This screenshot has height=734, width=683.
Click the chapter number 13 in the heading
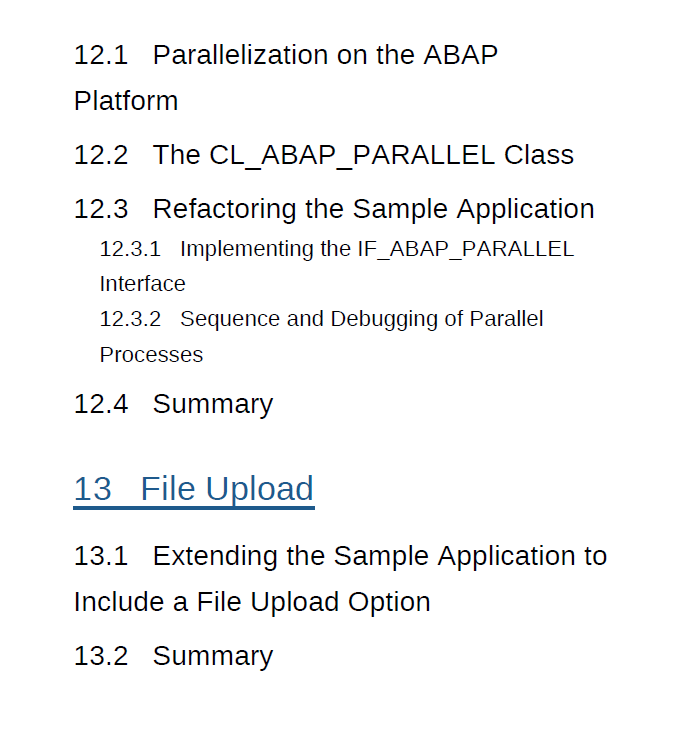(93, 489)
